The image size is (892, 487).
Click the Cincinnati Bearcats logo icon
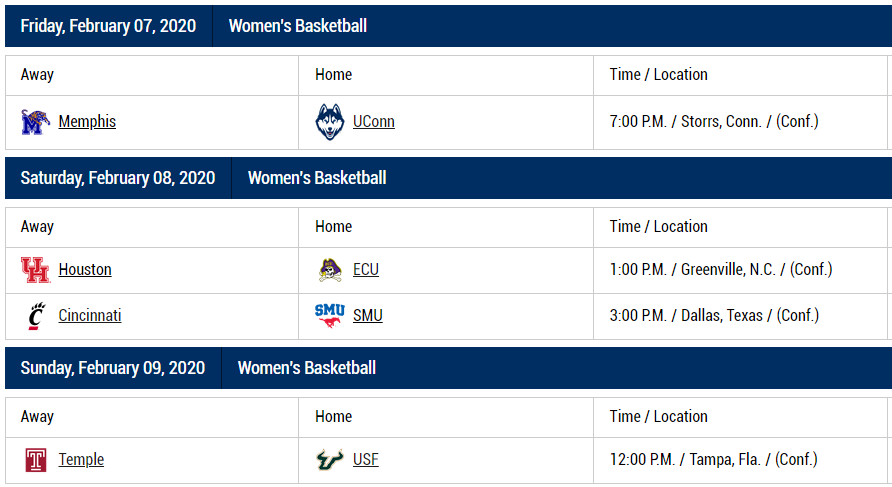[35, 316]
